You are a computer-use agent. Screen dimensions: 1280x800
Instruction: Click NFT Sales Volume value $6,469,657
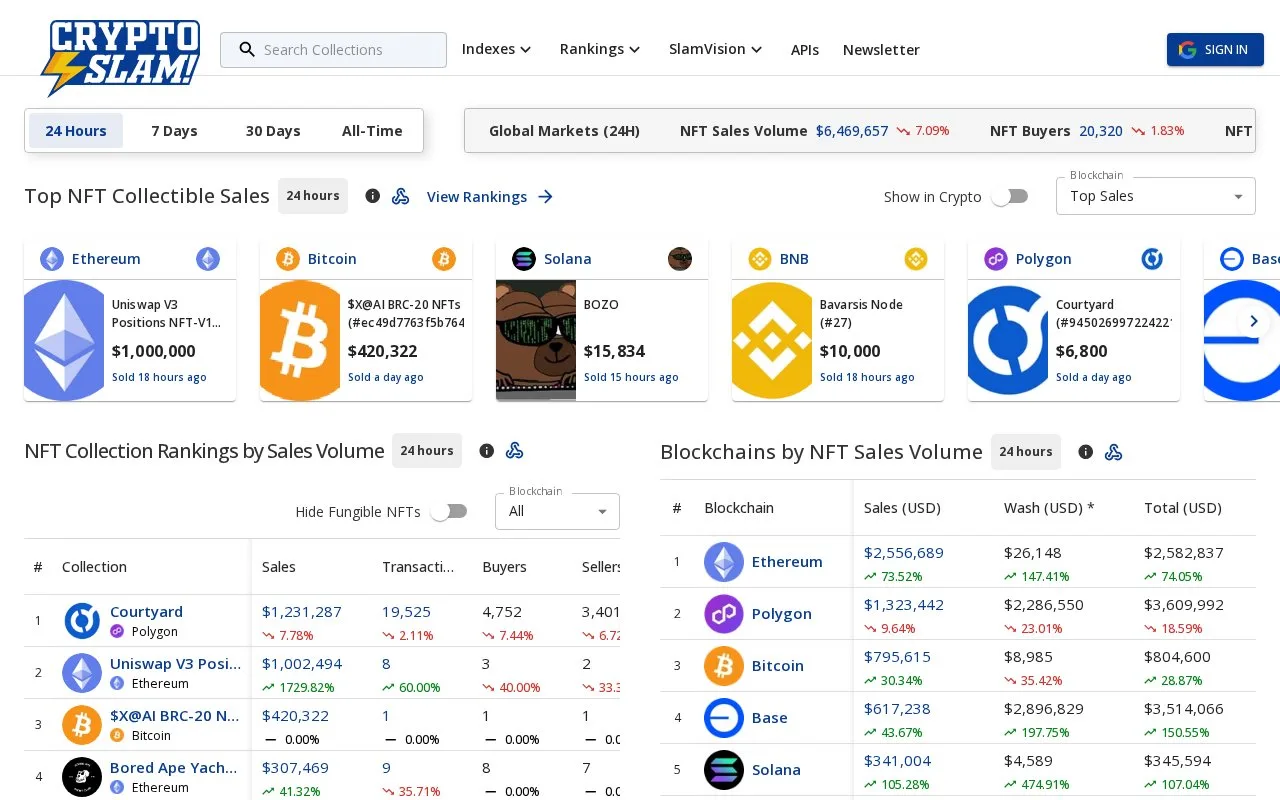click(852, 131)
